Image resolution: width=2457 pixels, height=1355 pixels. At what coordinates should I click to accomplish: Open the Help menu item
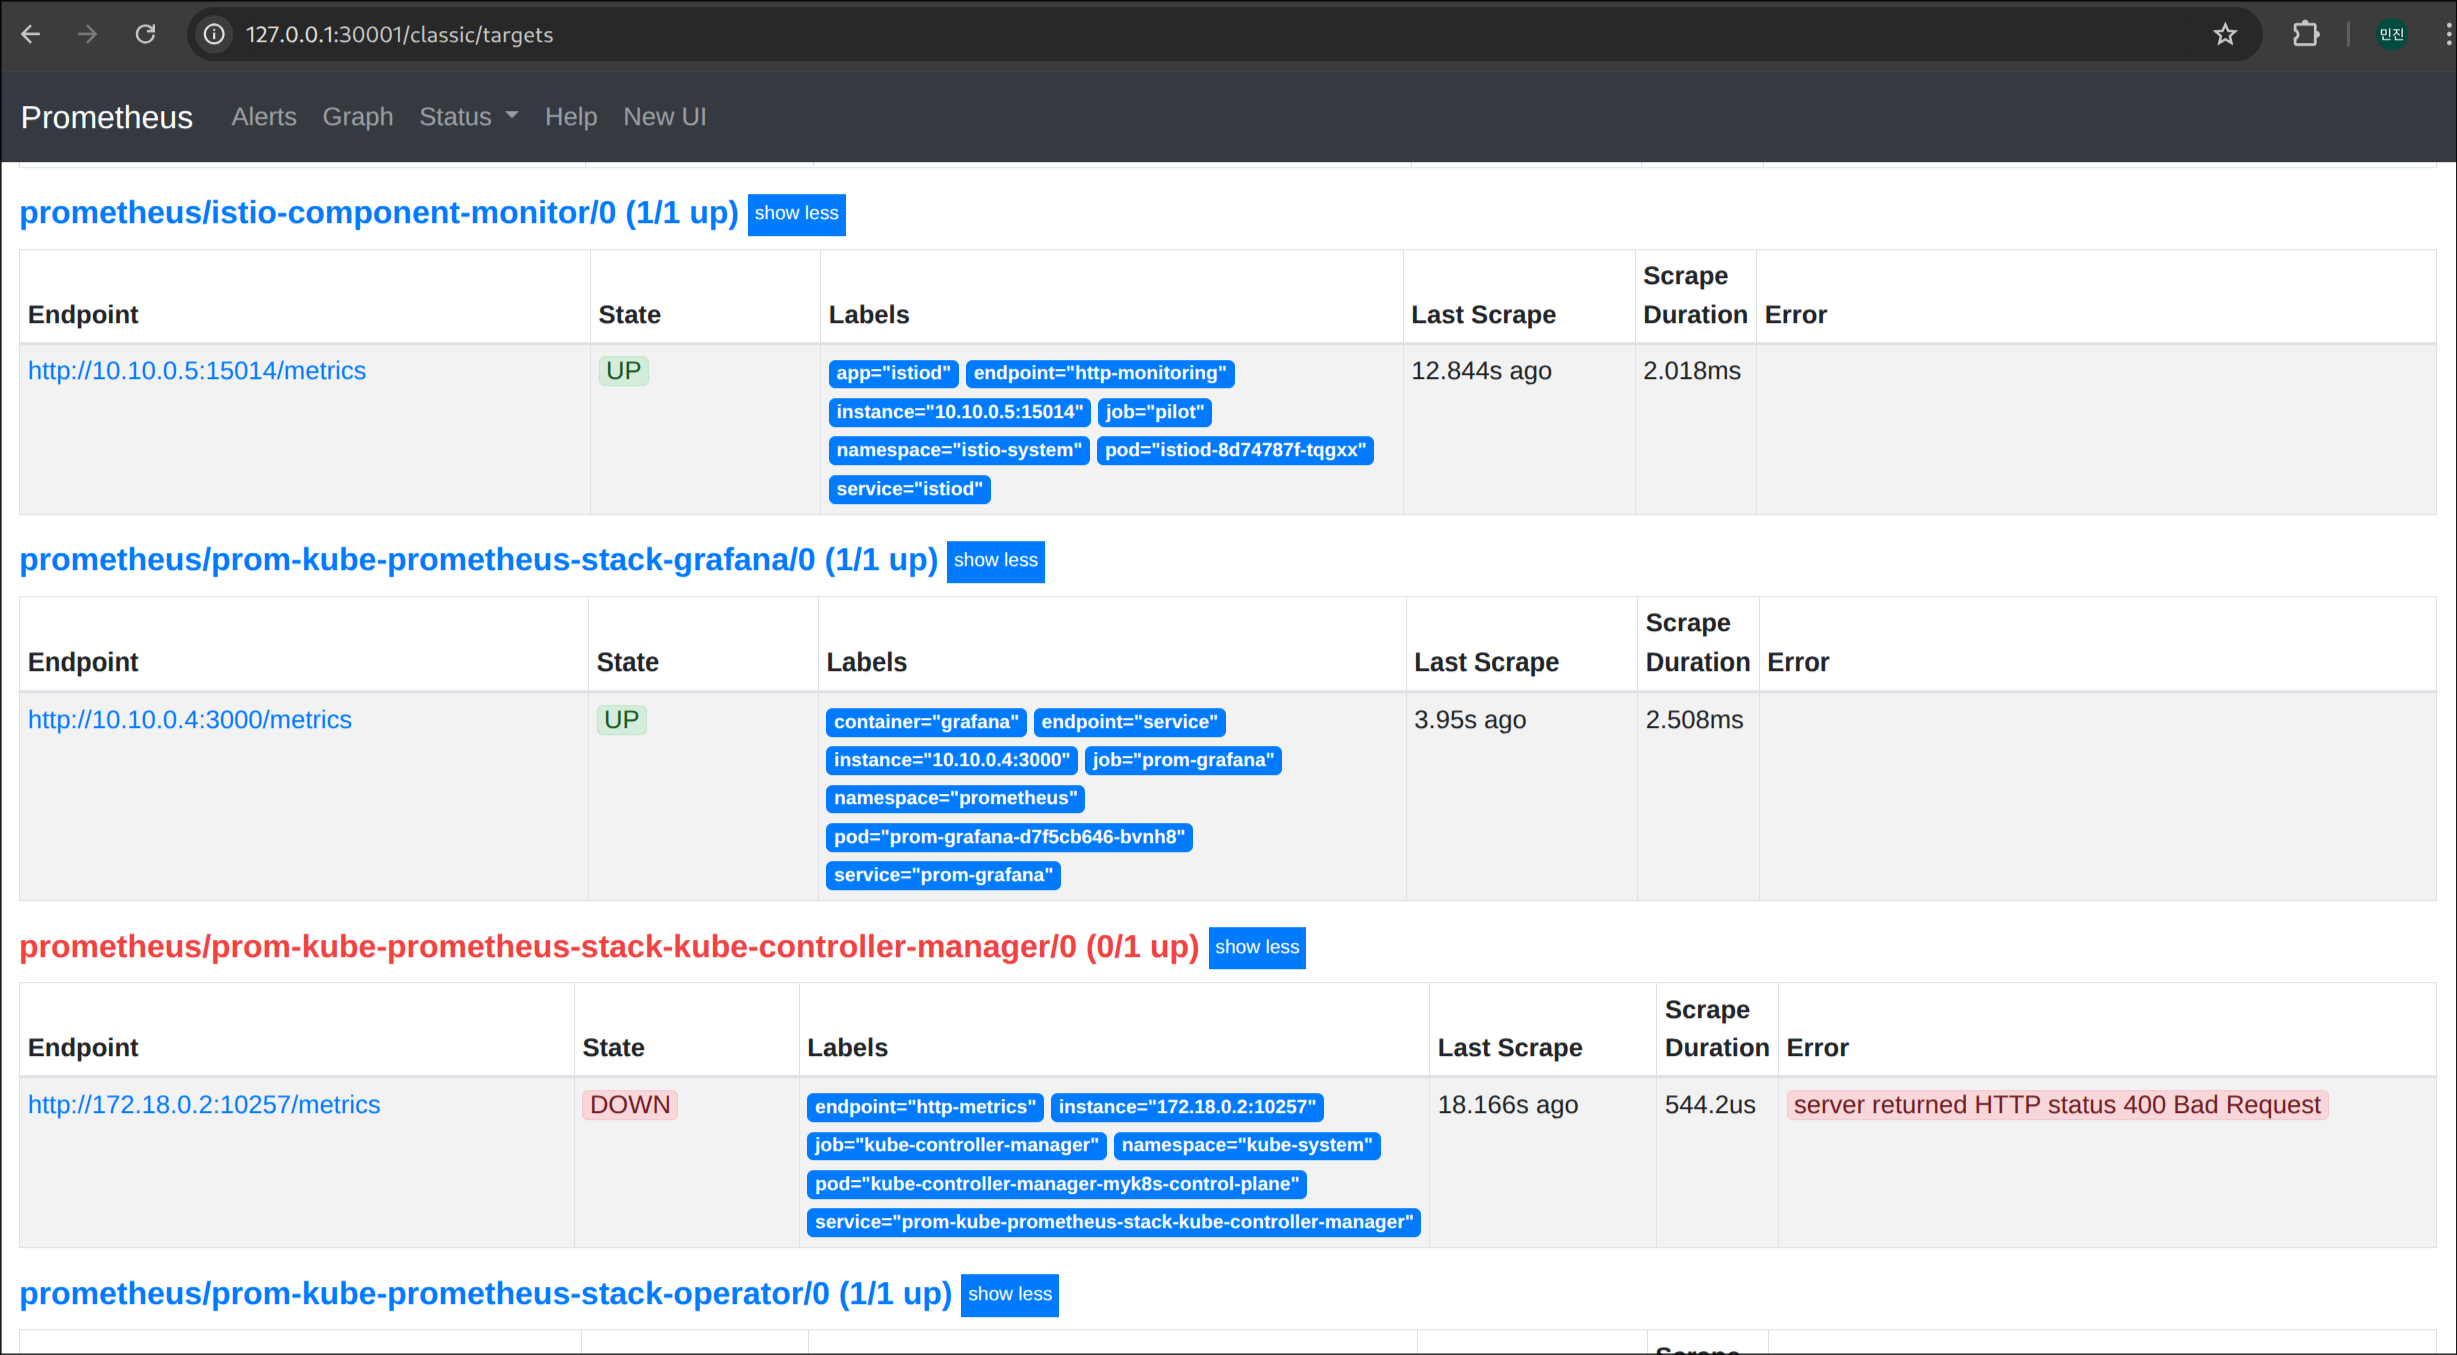coord(571,117)
